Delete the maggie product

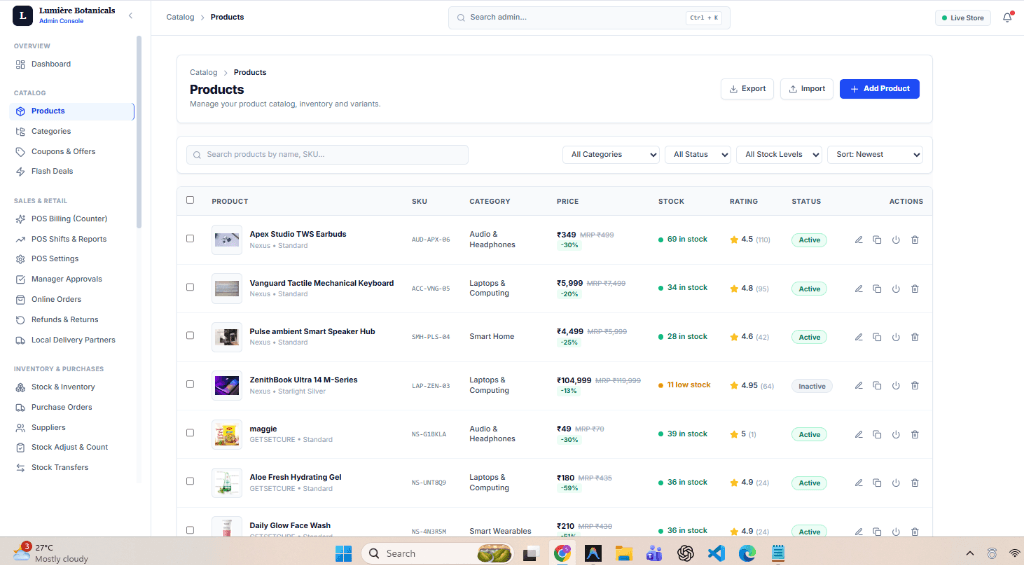[915, 434]
